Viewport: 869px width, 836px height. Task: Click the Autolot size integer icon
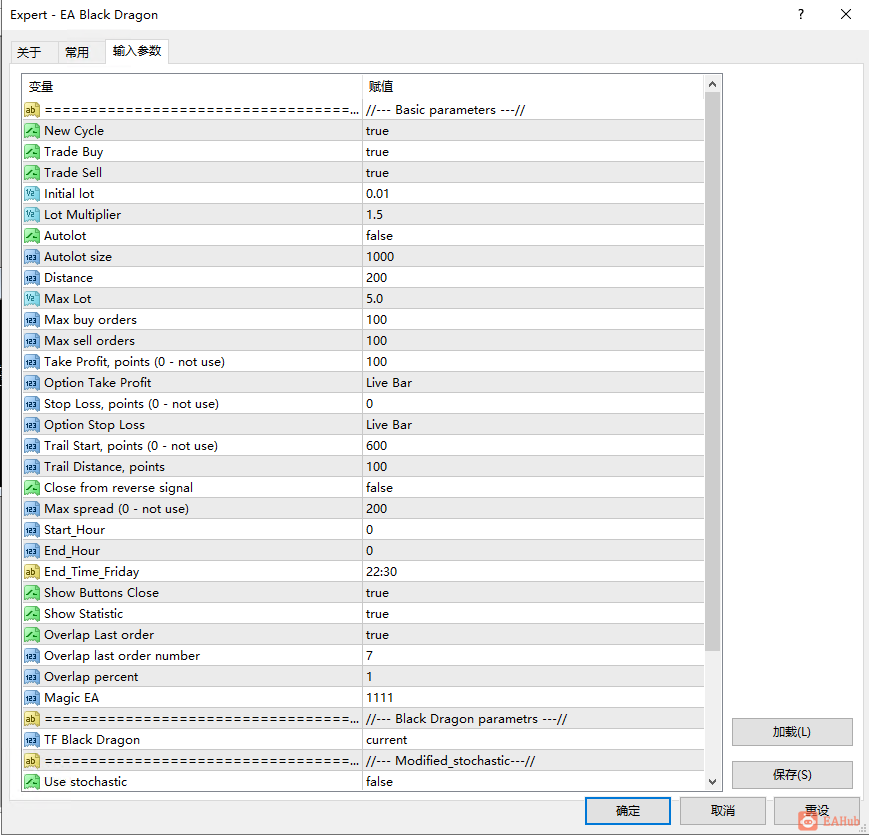pyautogui.click(x=32, y=257)
